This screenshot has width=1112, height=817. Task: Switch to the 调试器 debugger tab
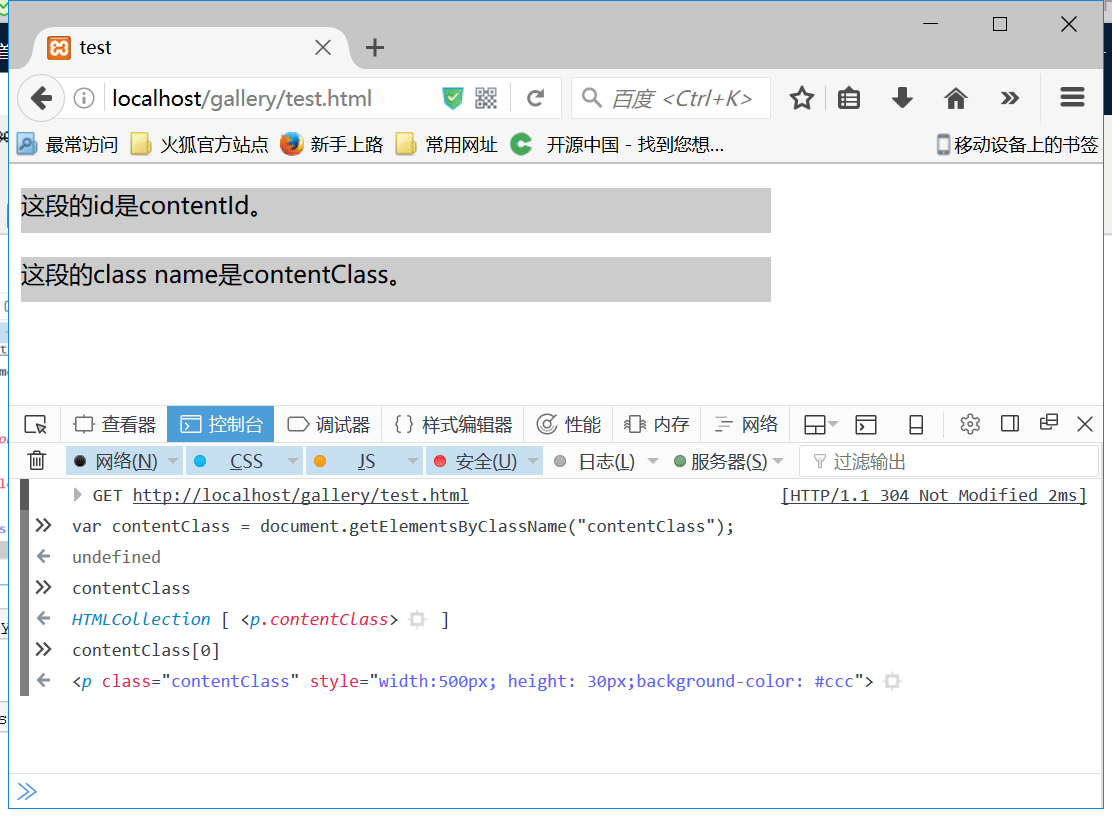[328, 425]
